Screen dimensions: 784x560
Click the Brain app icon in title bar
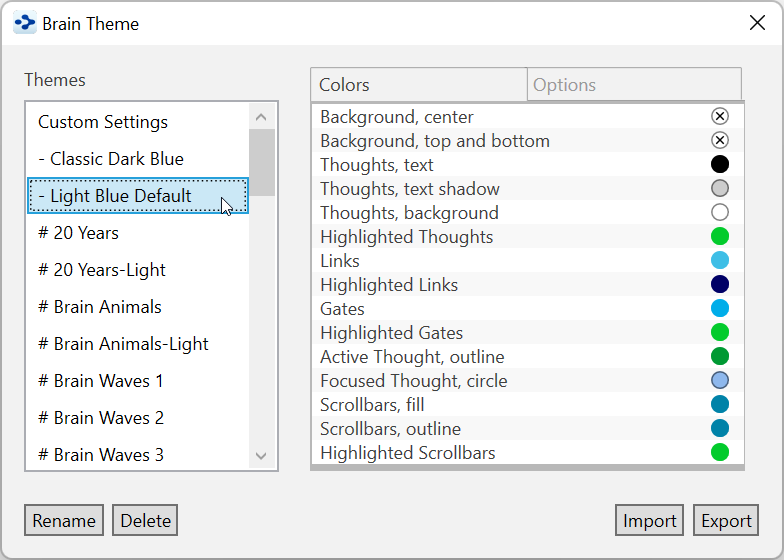tap(25, 23)
